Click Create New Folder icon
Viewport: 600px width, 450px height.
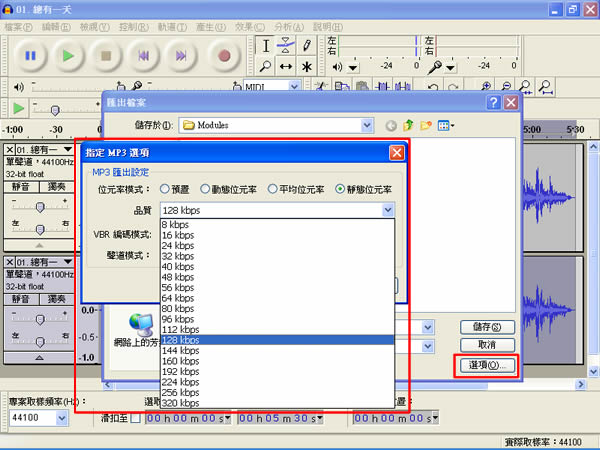click(x=426, y=125)
